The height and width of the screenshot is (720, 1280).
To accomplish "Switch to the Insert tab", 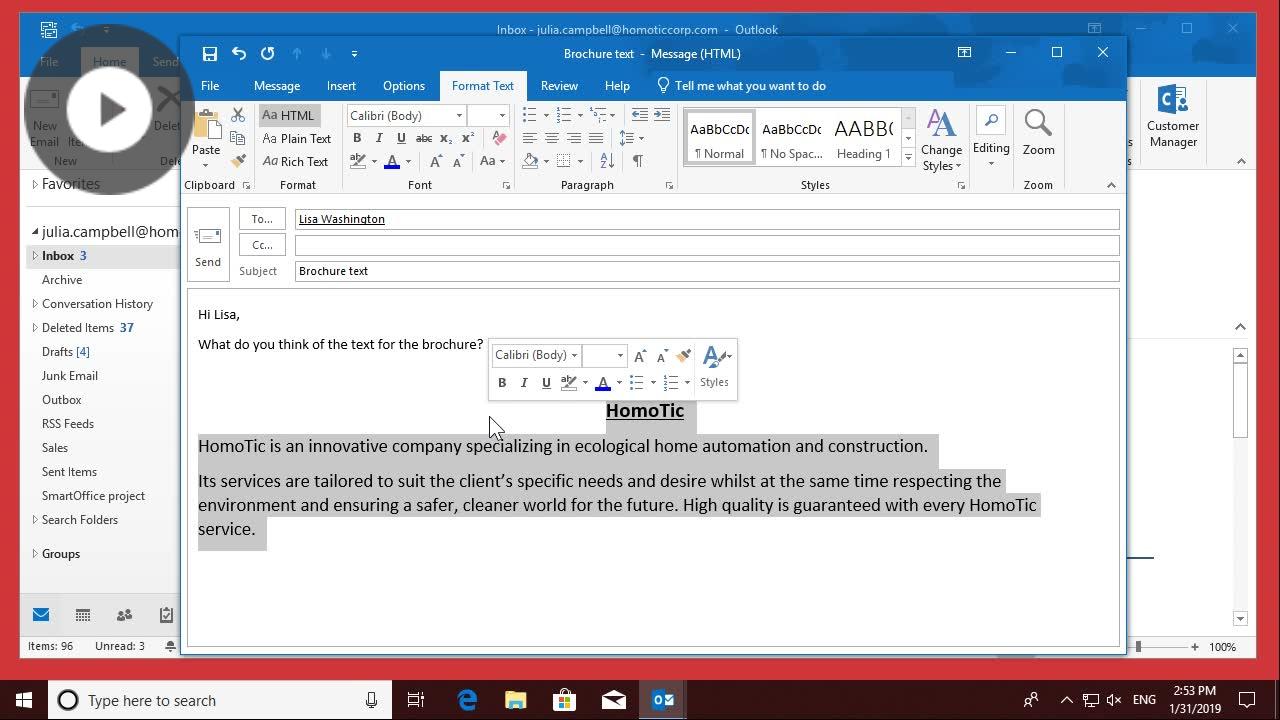I will pos(341,86).
